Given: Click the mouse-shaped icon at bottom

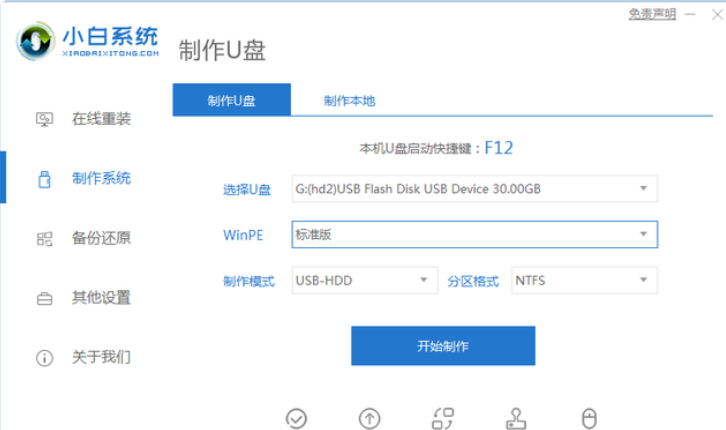Looking at the screenshot, I should 589,418.
